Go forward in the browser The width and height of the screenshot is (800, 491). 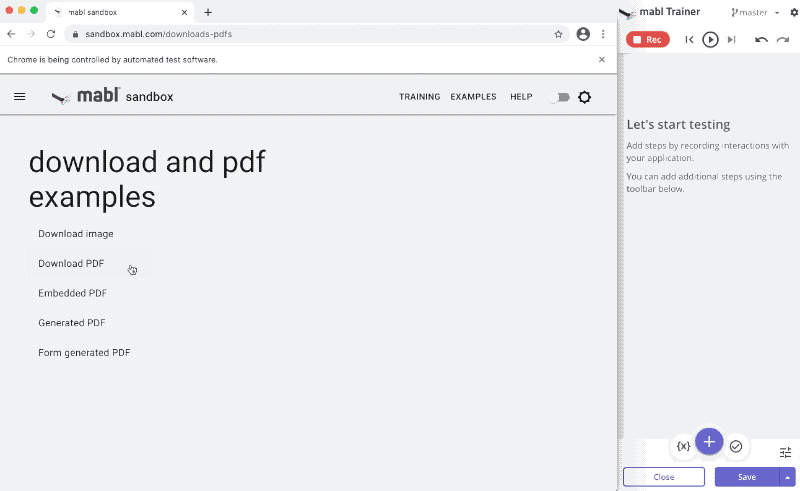pos(31,34)
